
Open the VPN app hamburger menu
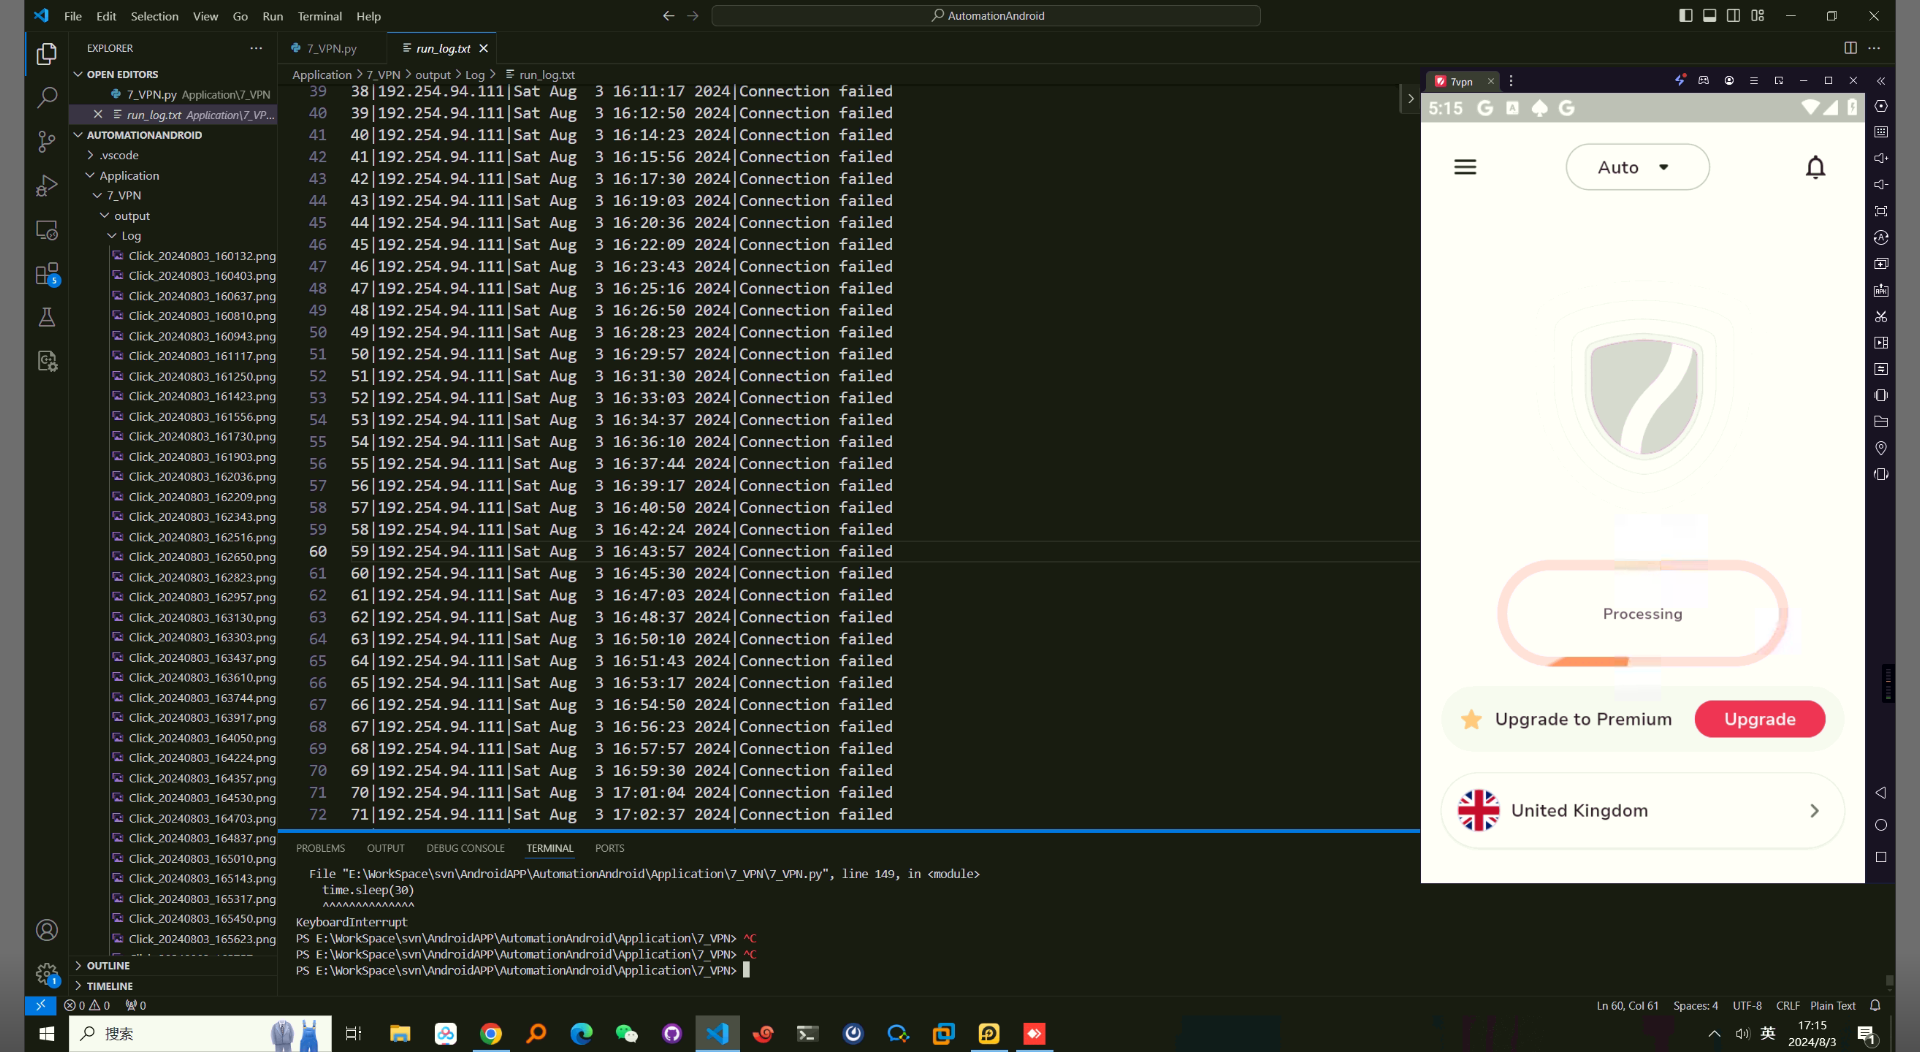click(x=1465, y=167)
